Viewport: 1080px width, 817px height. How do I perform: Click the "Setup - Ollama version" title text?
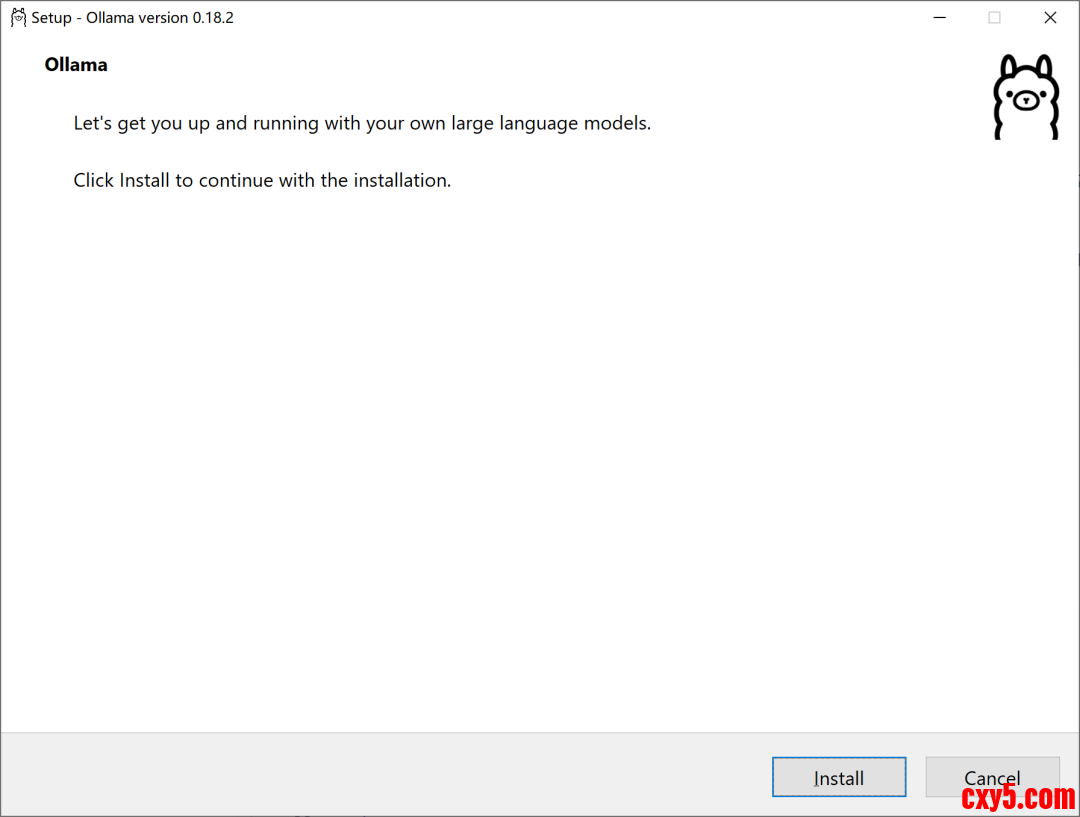(x=110, y=18)
